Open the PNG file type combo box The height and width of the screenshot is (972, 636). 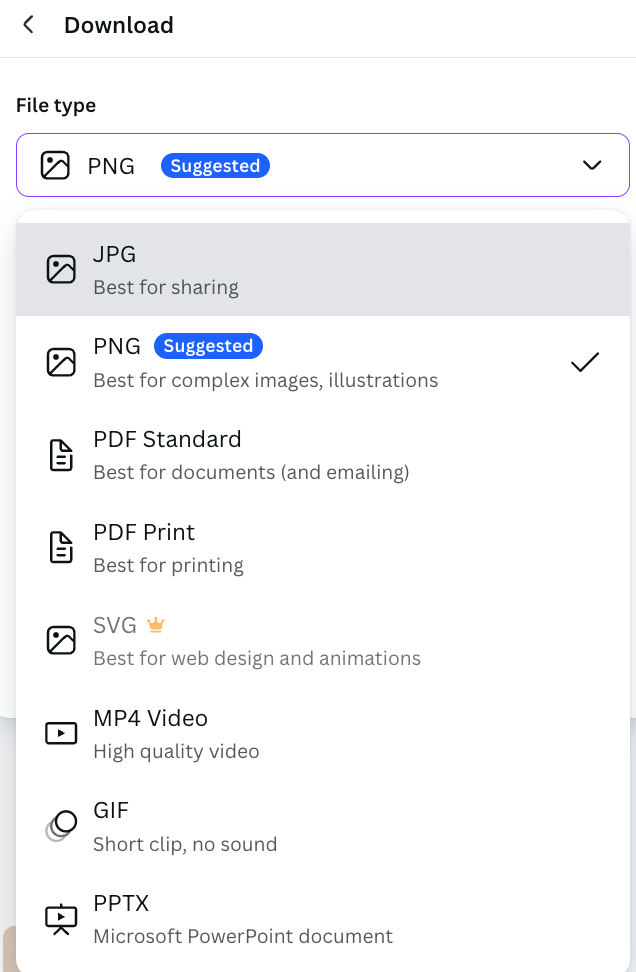pos(322,165)
